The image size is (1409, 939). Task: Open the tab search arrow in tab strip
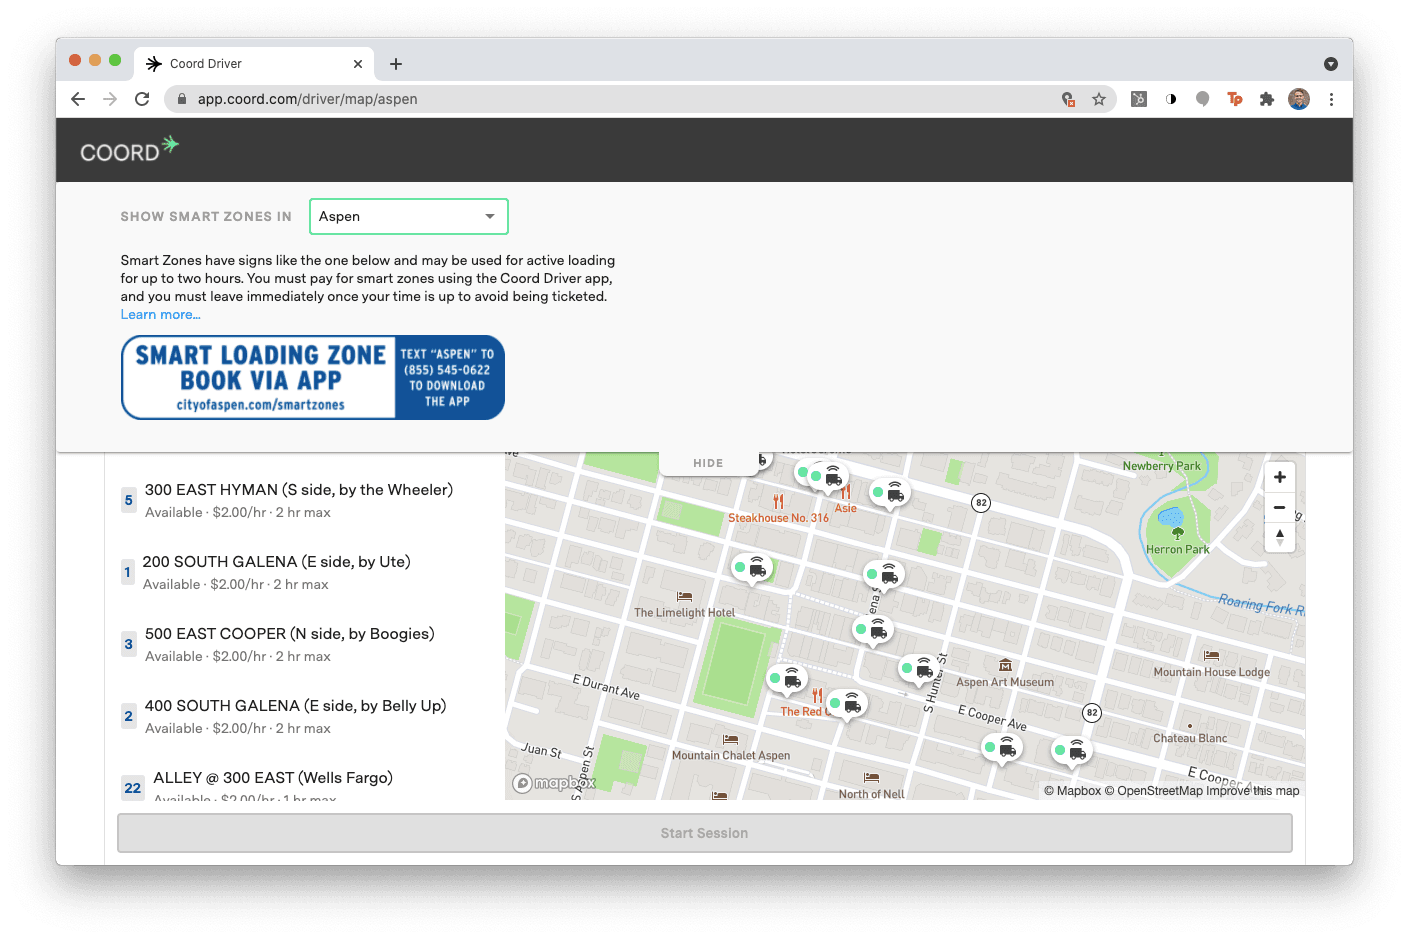click(1331, 64)
